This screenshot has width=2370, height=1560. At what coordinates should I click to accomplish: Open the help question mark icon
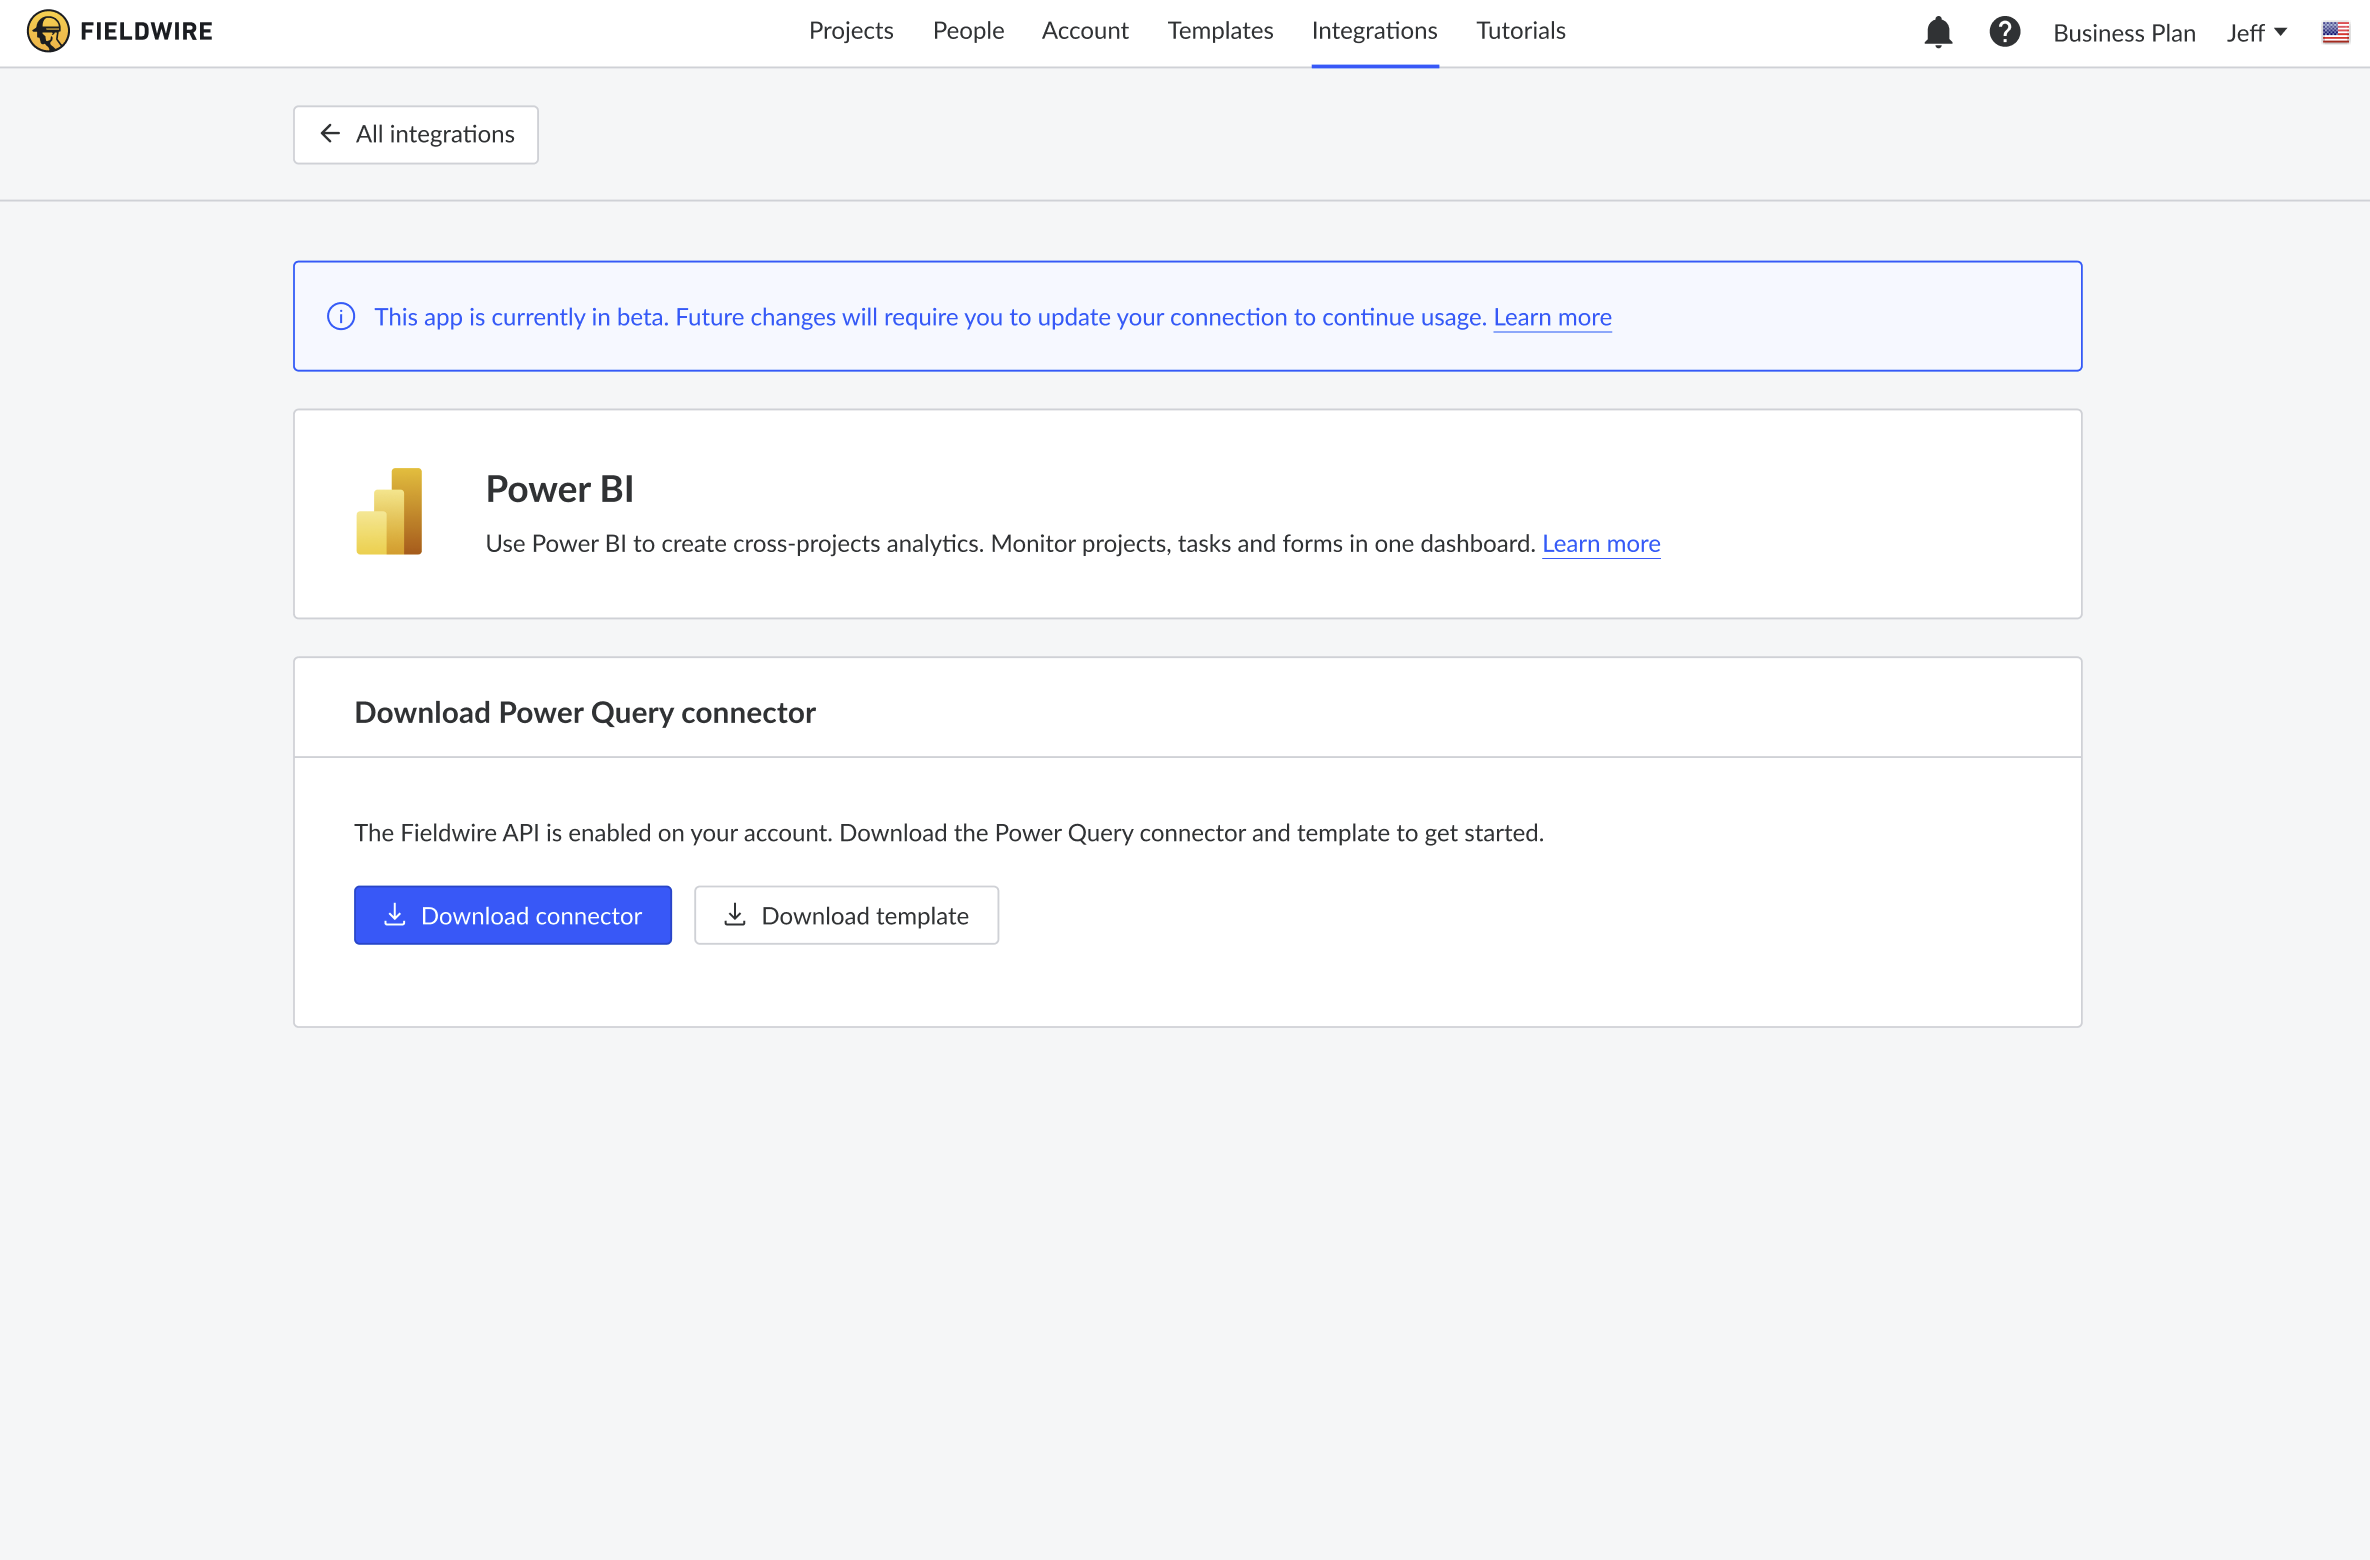[x=2004, y=32]
